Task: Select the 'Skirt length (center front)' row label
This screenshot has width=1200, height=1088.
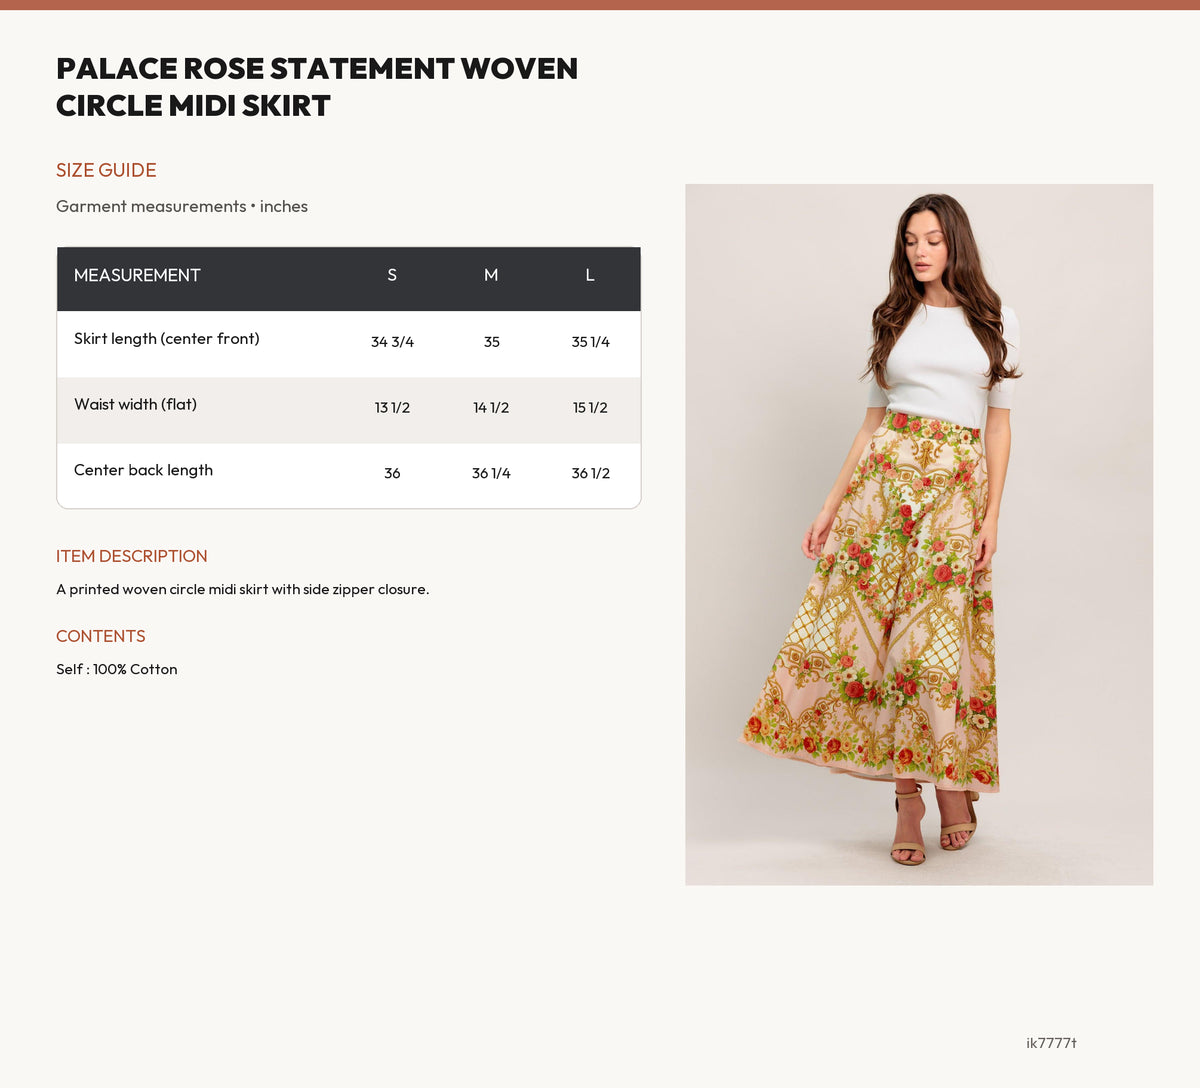Action: coord(167,339)
